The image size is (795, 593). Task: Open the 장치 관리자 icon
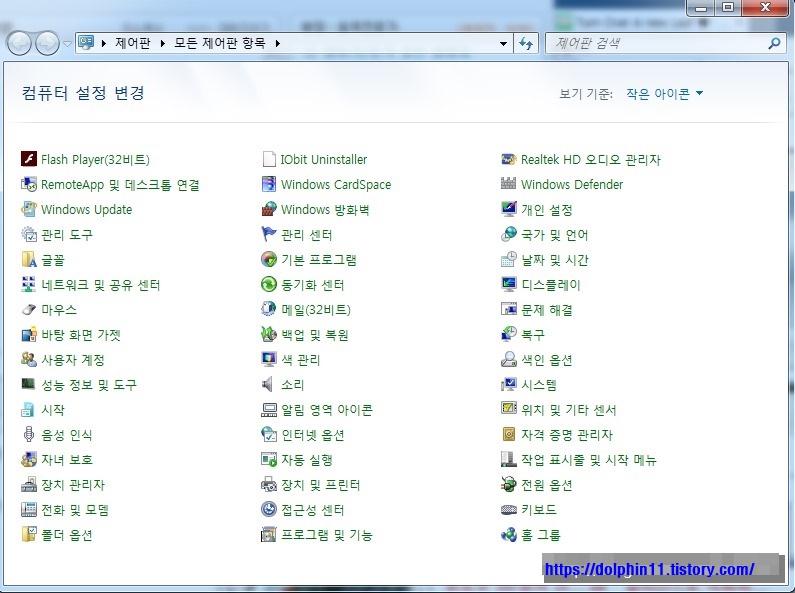tap(29, 485)
